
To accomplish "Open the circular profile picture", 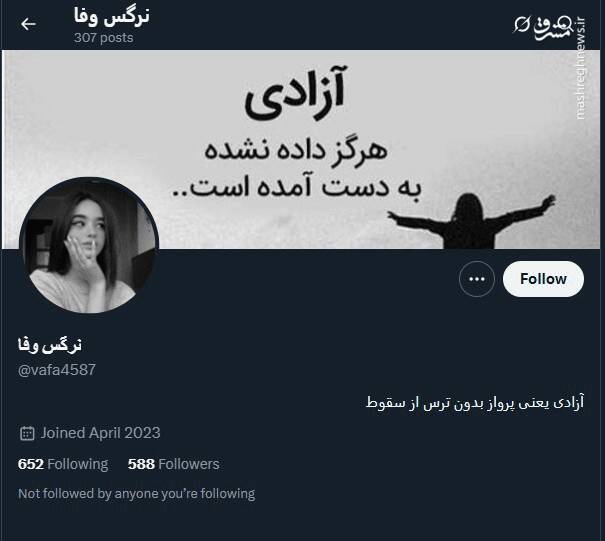I will (x=89, y=245).
